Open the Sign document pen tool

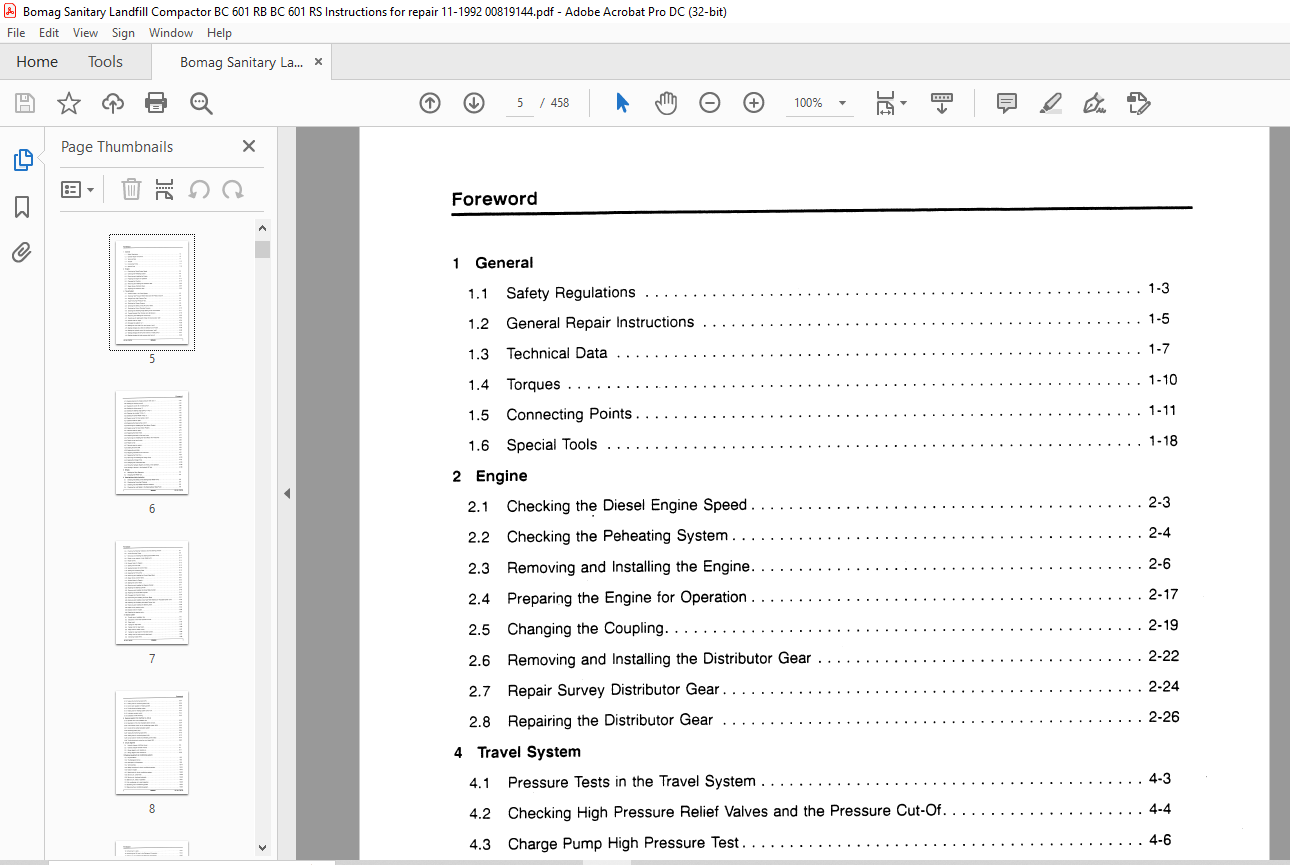point(1095,103)
